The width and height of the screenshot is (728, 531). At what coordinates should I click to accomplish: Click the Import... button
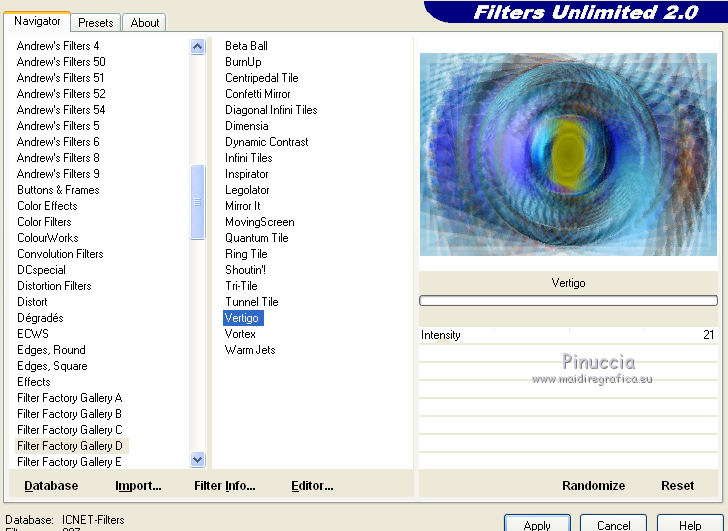138,486
